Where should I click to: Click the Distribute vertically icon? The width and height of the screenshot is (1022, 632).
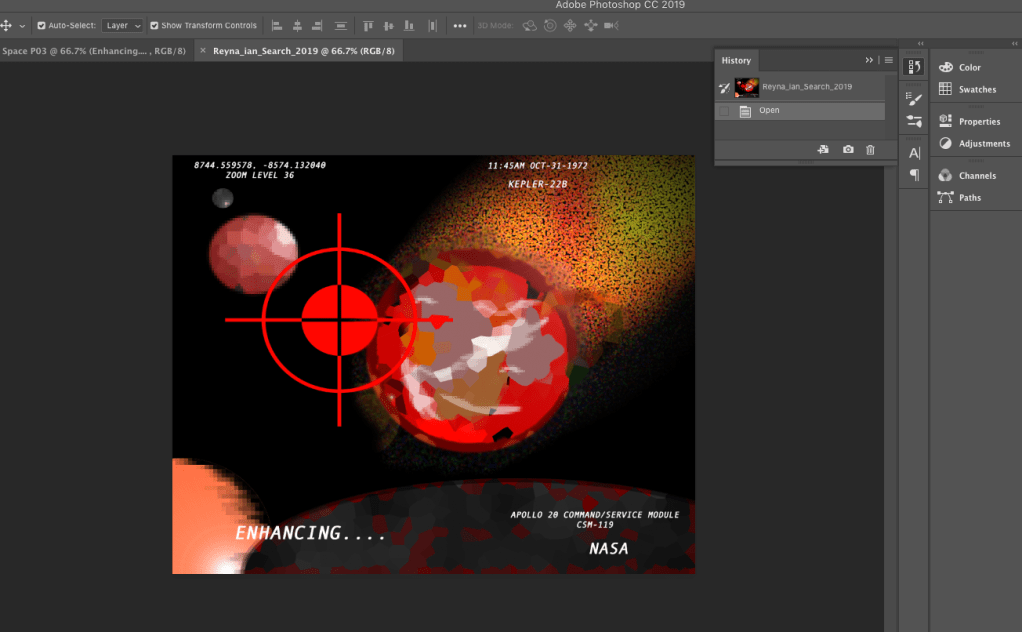(x=340, y=25)
